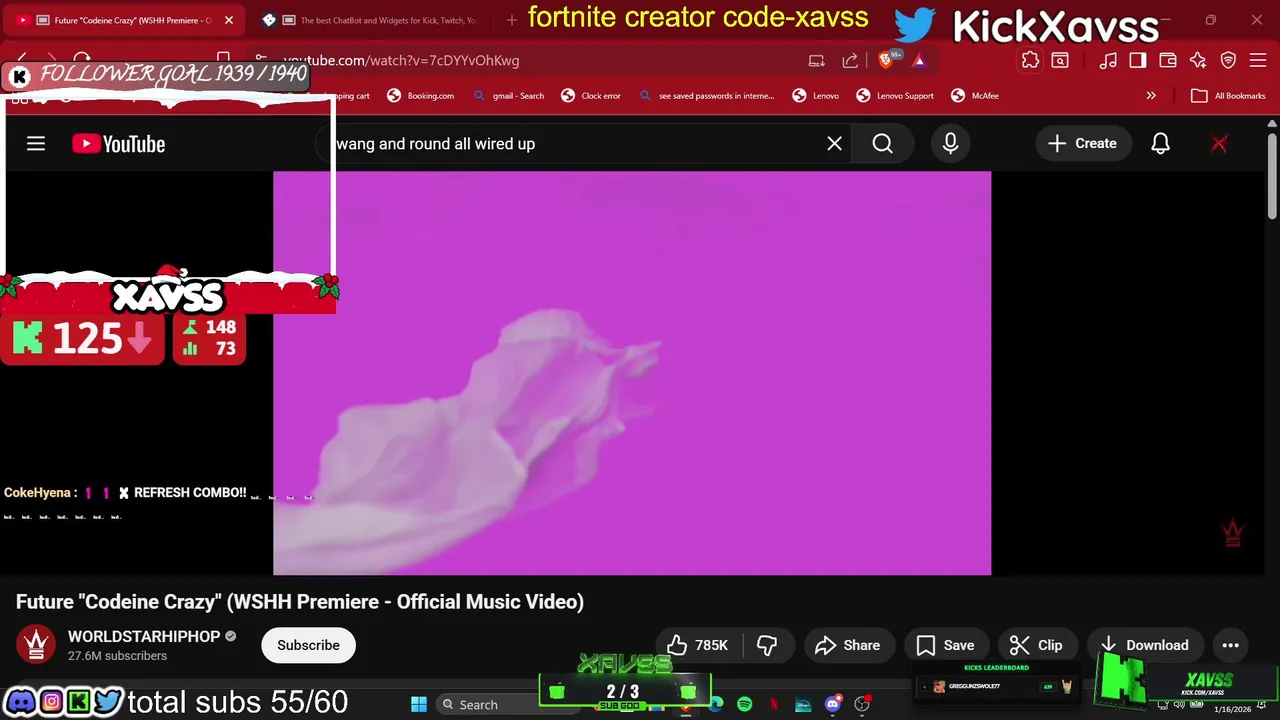Viewport: 1280px width, 720px height.
Task: Click the Share button under video
Action: (848, 645)
